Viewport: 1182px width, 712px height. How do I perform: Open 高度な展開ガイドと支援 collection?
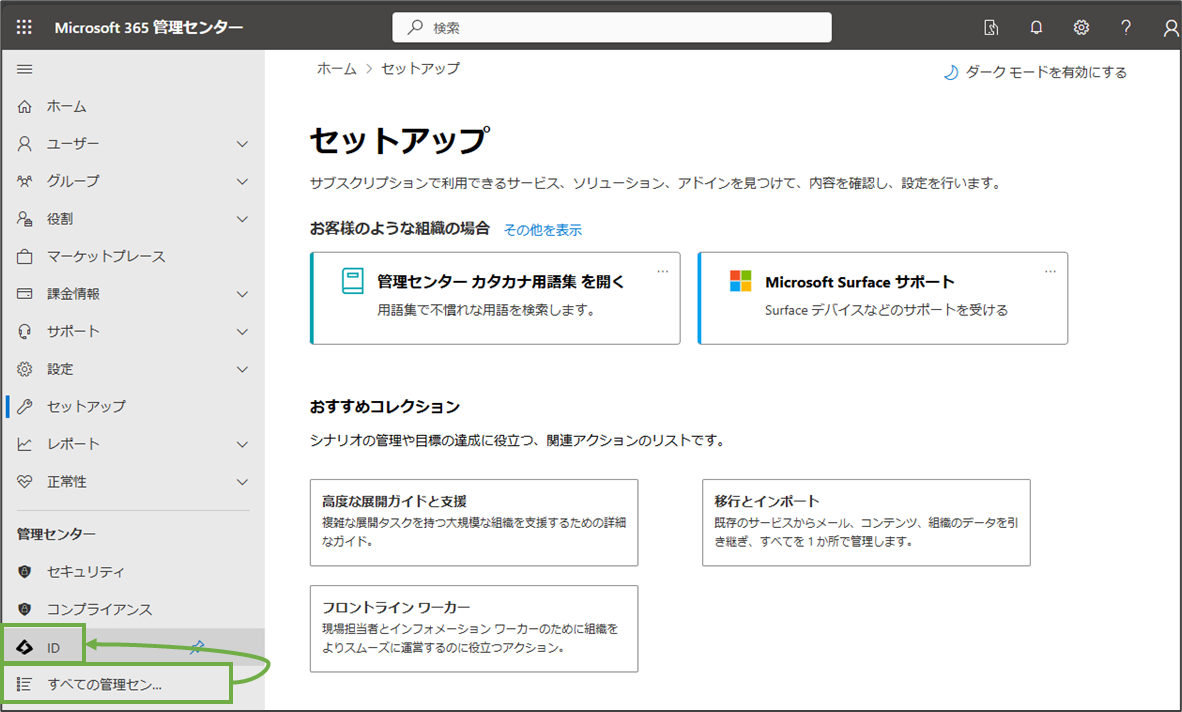tap(474, 523)
